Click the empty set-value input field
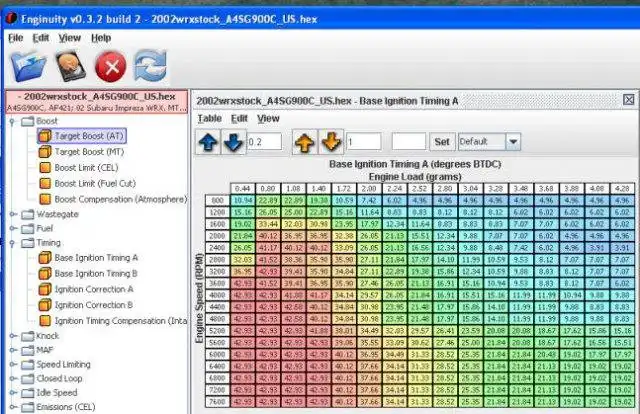 pyautogui.click(x=409, y=142)
